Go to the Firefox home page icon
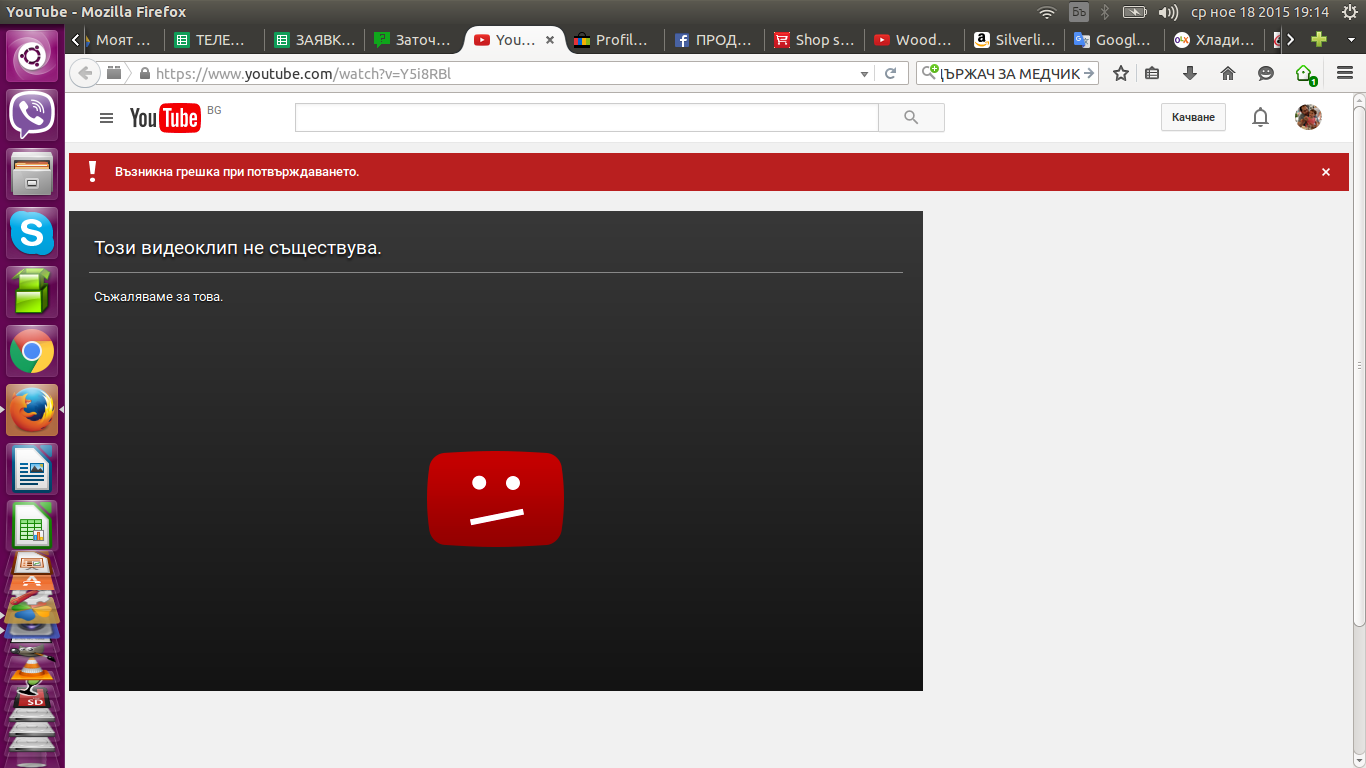The width and height of the screenshot is (1366, 768). coord(1228,73)
